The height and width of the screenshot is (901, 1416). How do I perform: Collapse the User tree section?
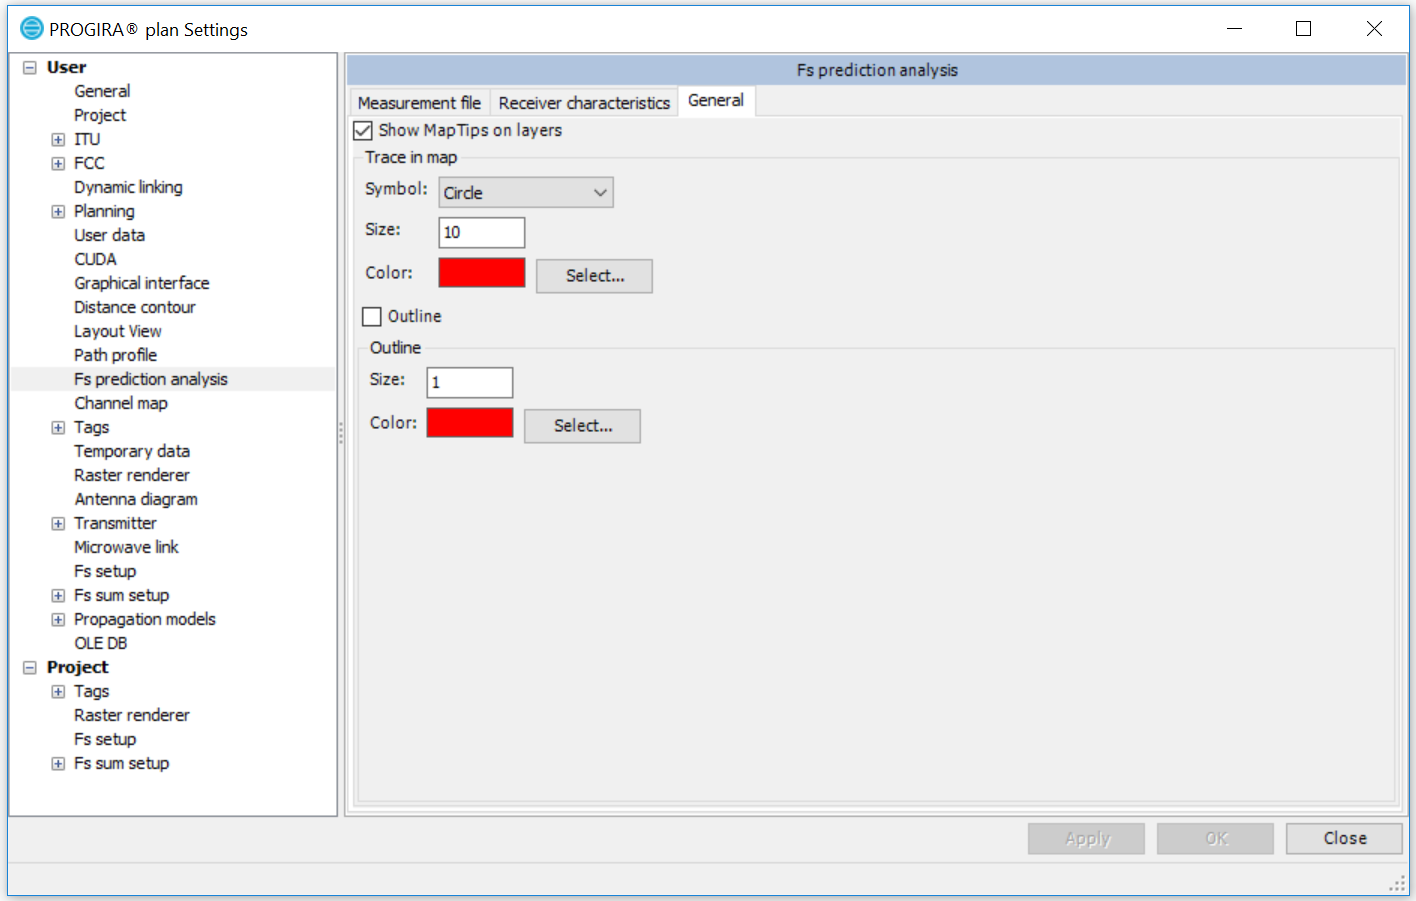(x=28, y=67)
